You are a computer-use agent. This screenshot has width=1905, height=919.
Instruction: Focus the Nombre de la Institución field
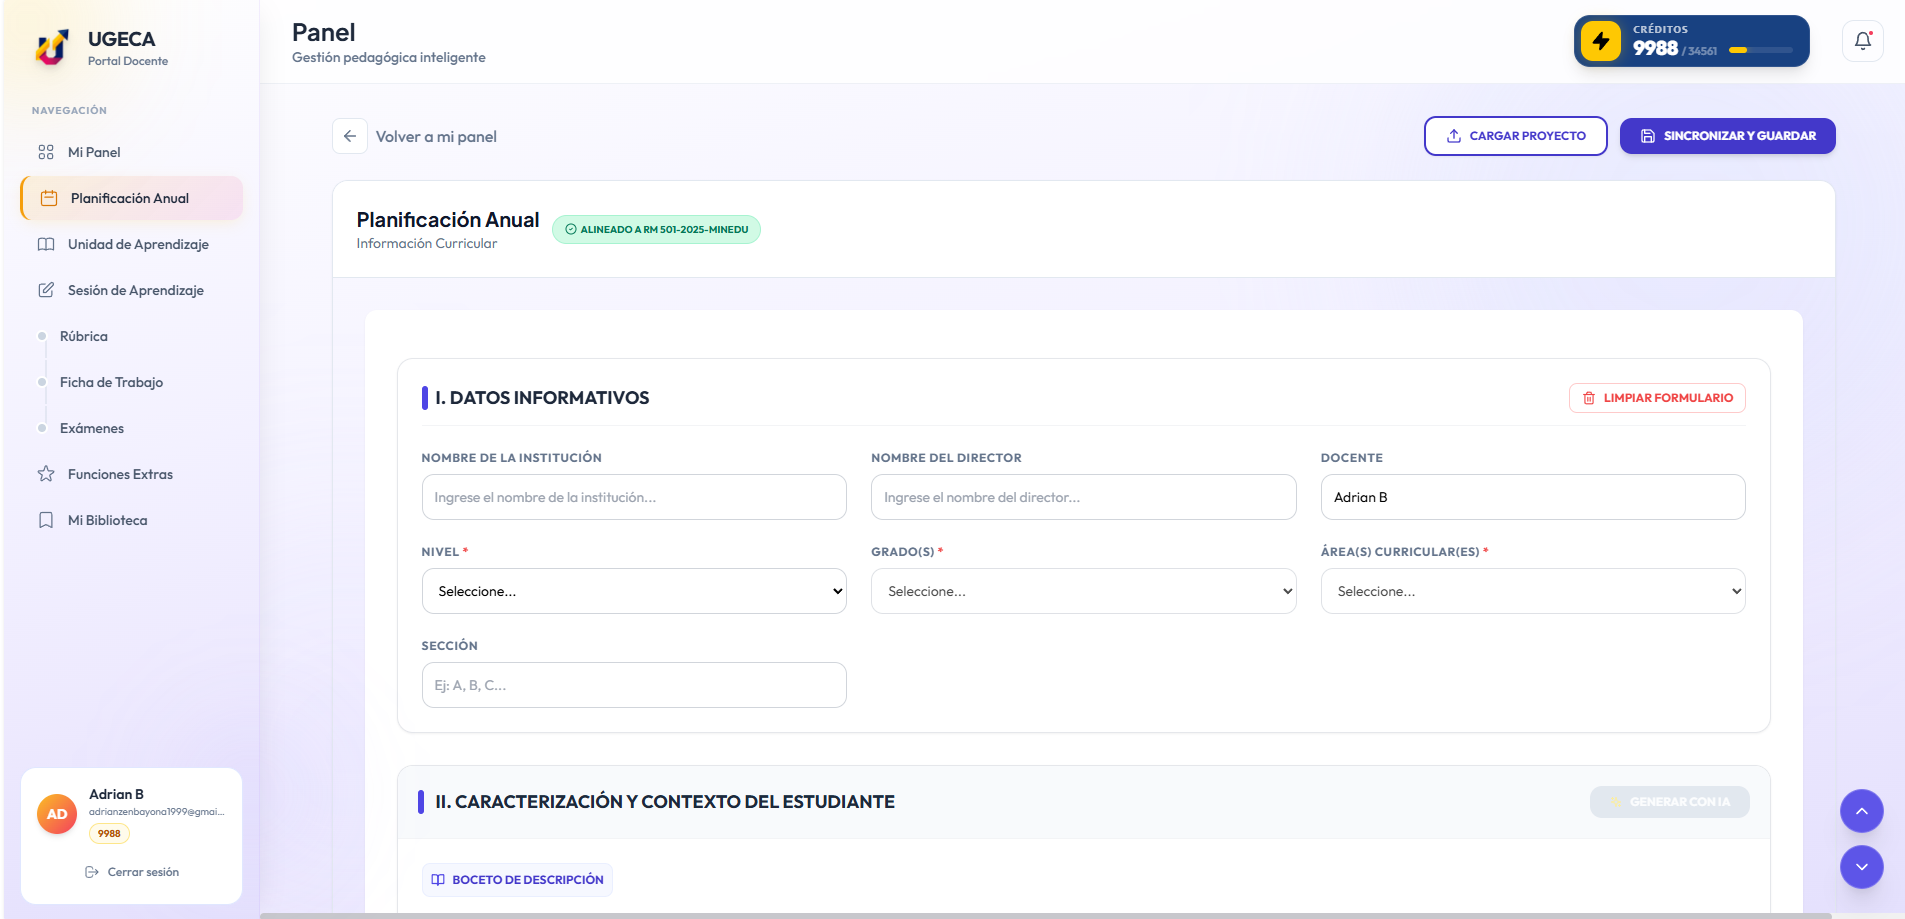coord(634,497)
